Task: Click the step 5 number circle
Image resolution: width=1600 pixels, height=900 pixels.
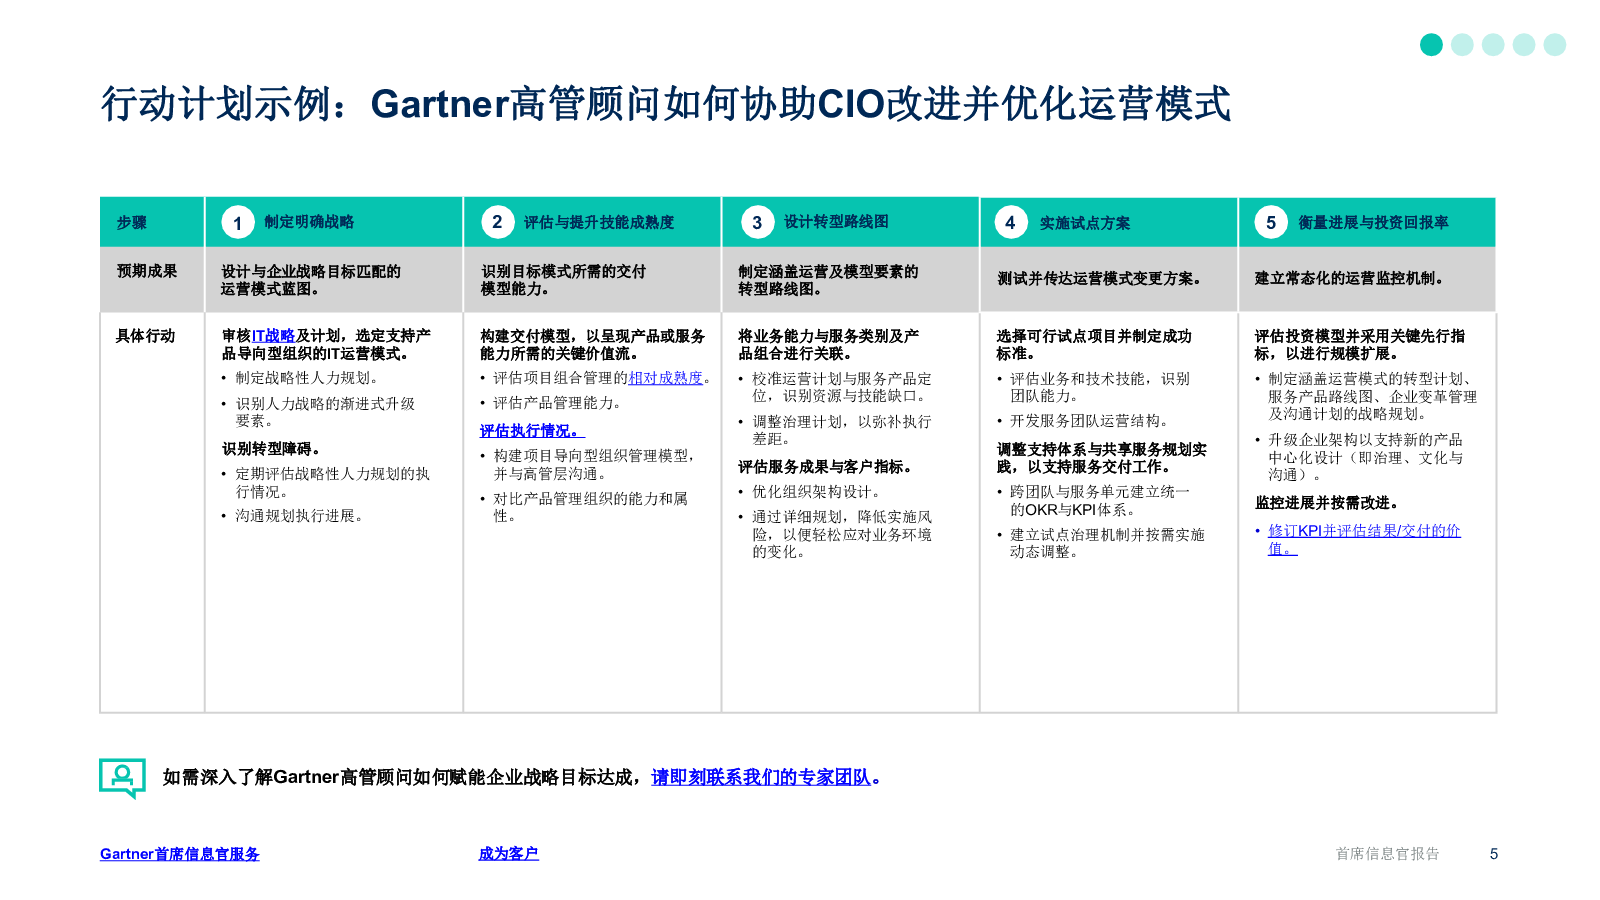Action: [1271, 222]
